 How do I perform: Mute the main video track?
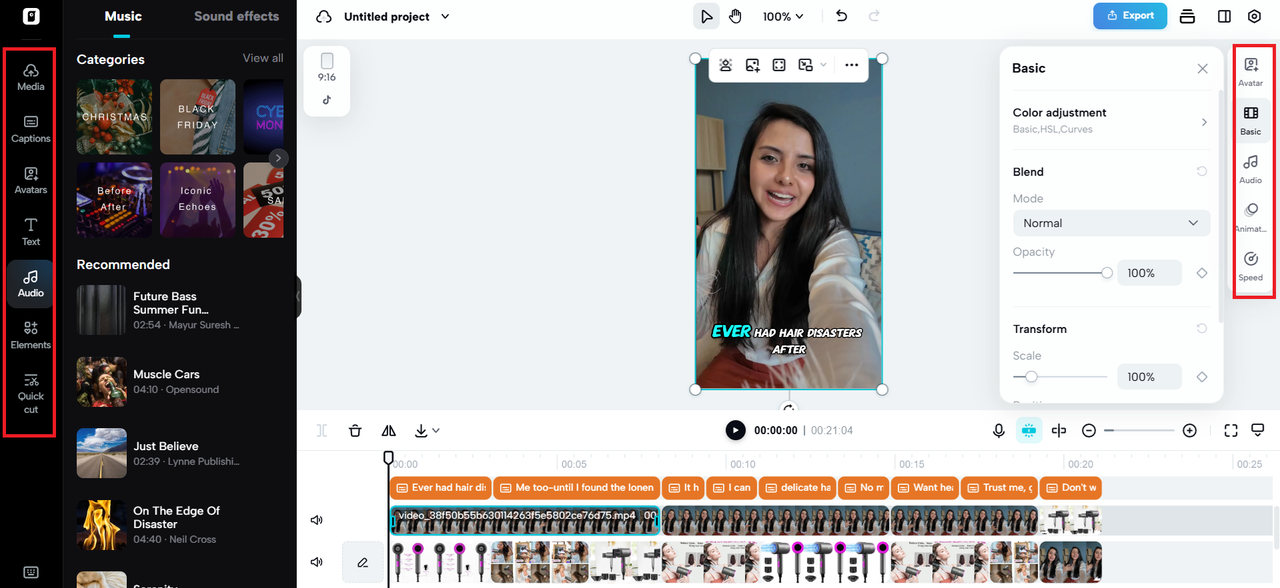(317, 520)
